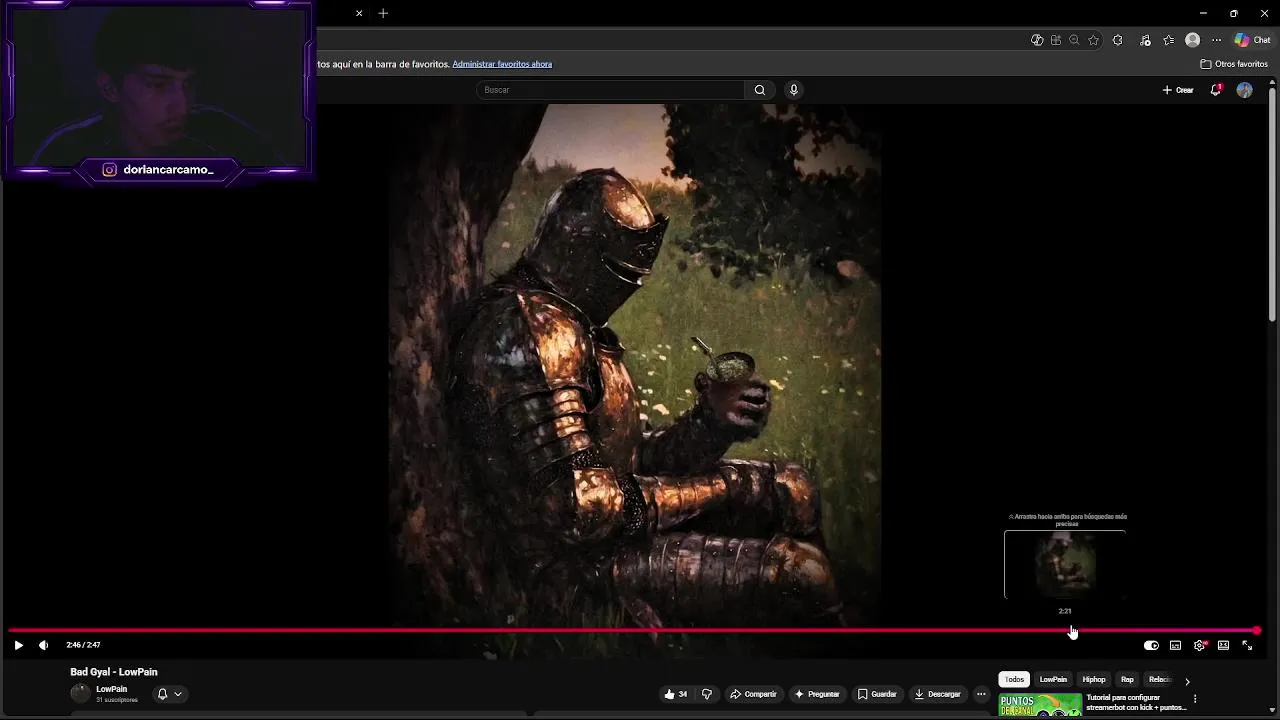Image resolution: width=1280 pixels, height=720 pixels.
Task: Open the notification bell dropdown for LowPain
Action: (169, 694)
